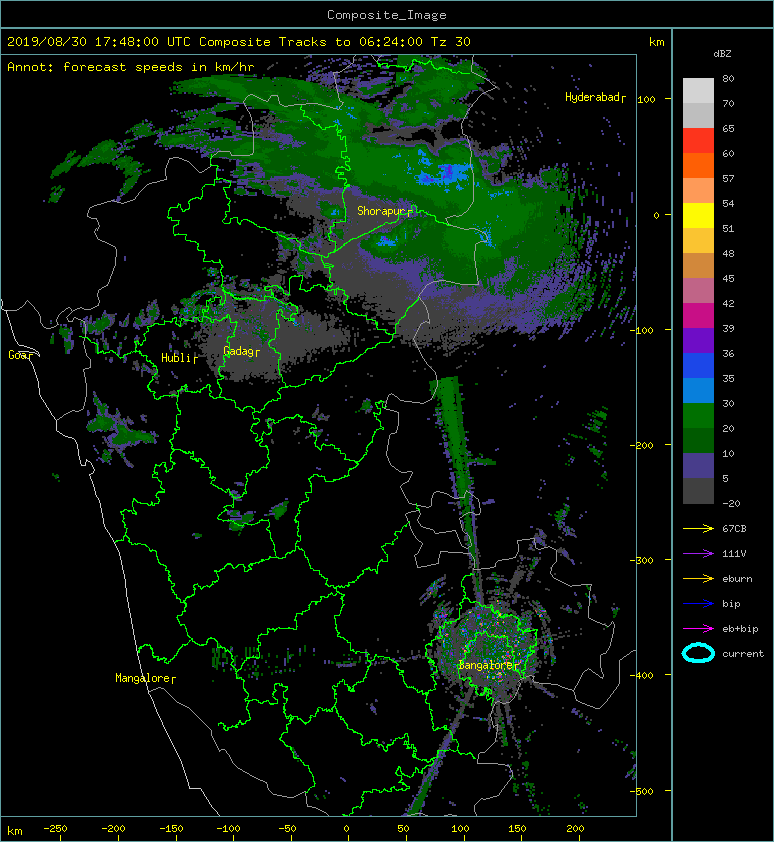Screen dimensions: 774x842
Task: Click the Goa city label
Action: pos(19,355)
